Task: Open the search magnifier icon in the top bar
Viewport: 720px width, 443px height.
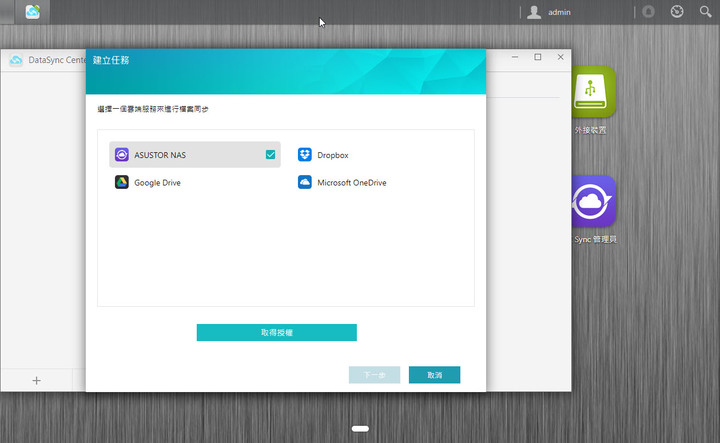Action: (705, 11)
